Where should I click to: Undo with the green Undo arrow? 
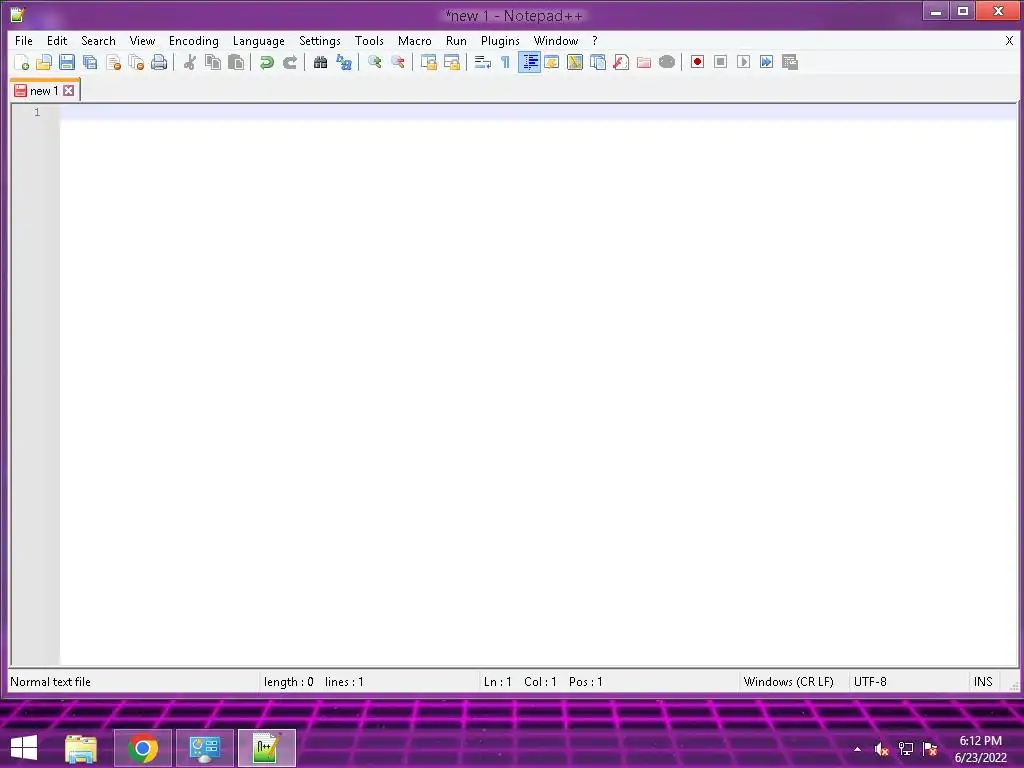tap(266, 62)
